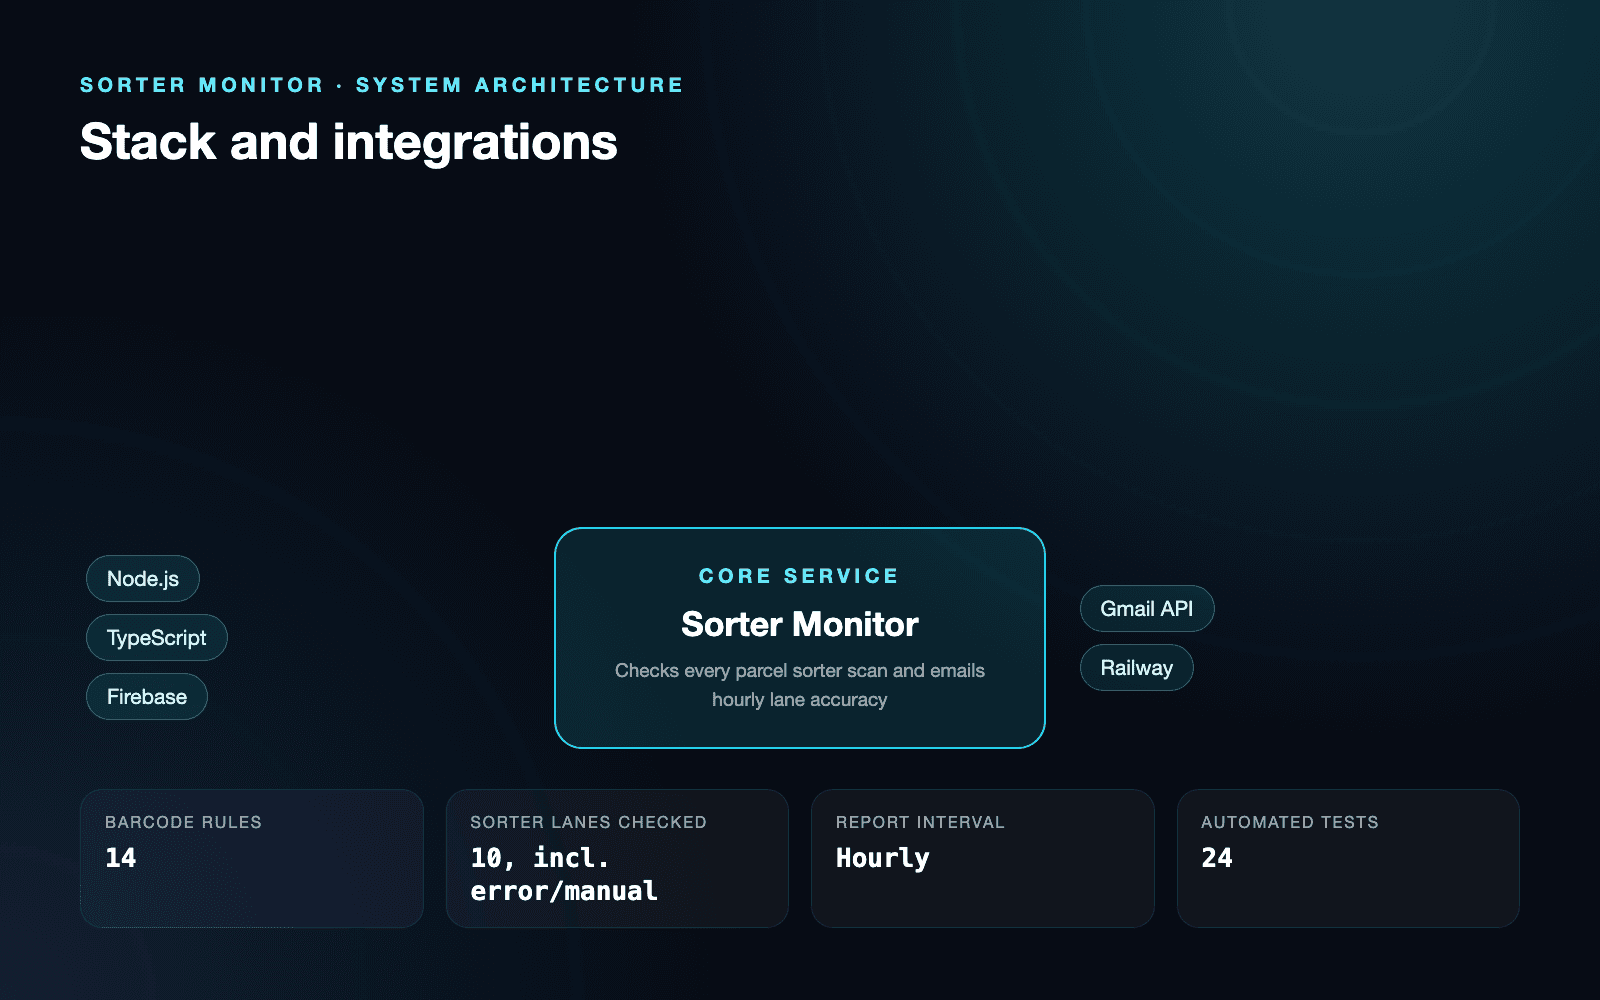
Task: Click the Report Interval card
Action: [x=983, y=858]
